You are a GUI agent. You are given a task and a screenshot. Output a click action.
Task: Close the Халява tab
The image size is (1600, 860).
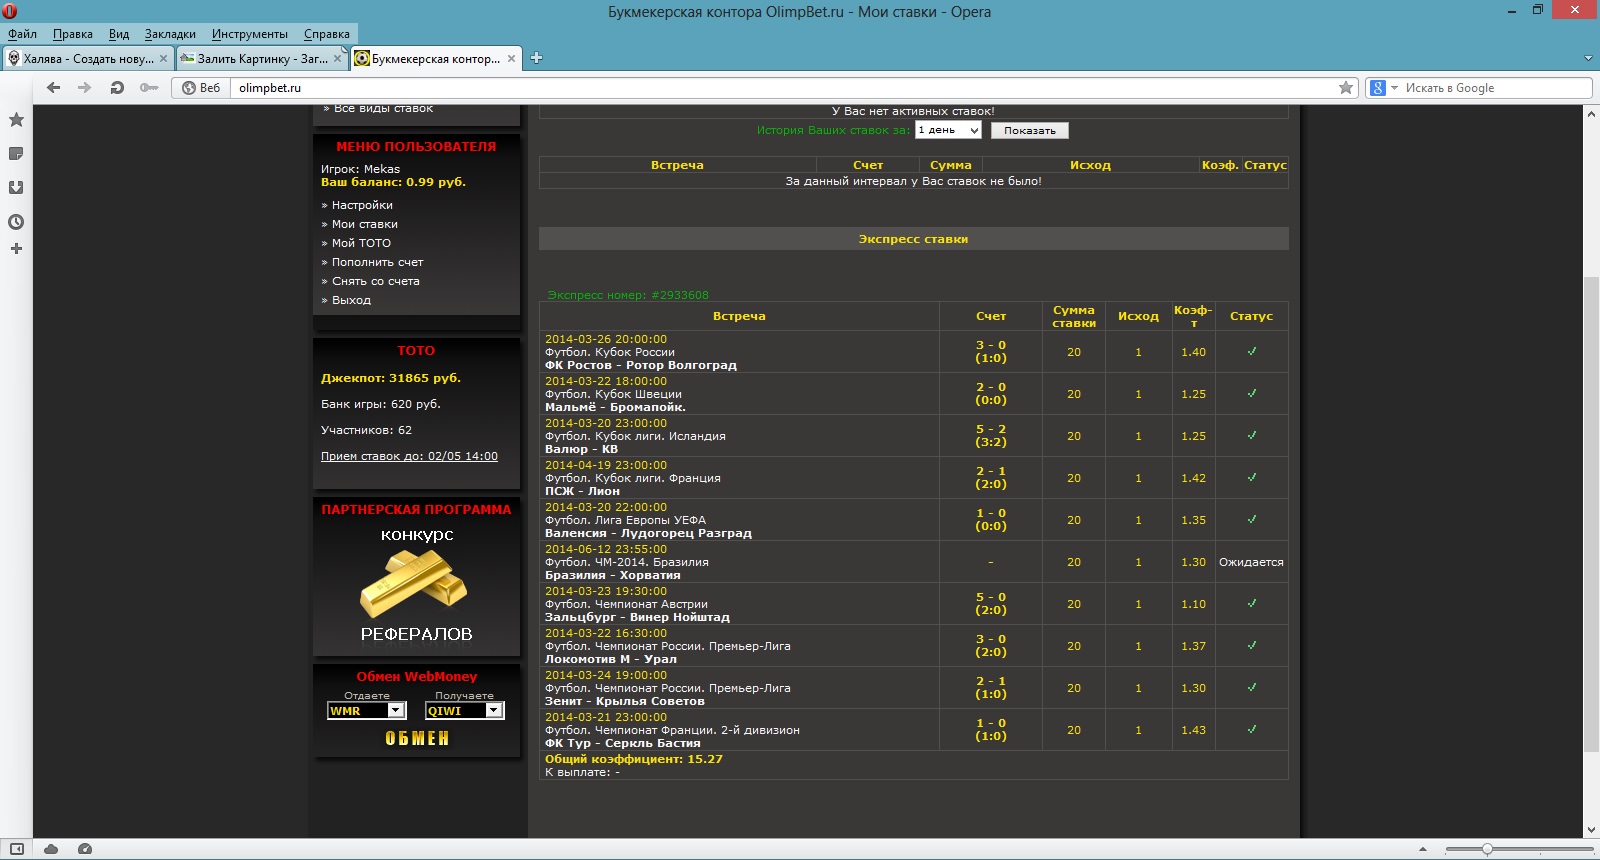tap(163, 59)
